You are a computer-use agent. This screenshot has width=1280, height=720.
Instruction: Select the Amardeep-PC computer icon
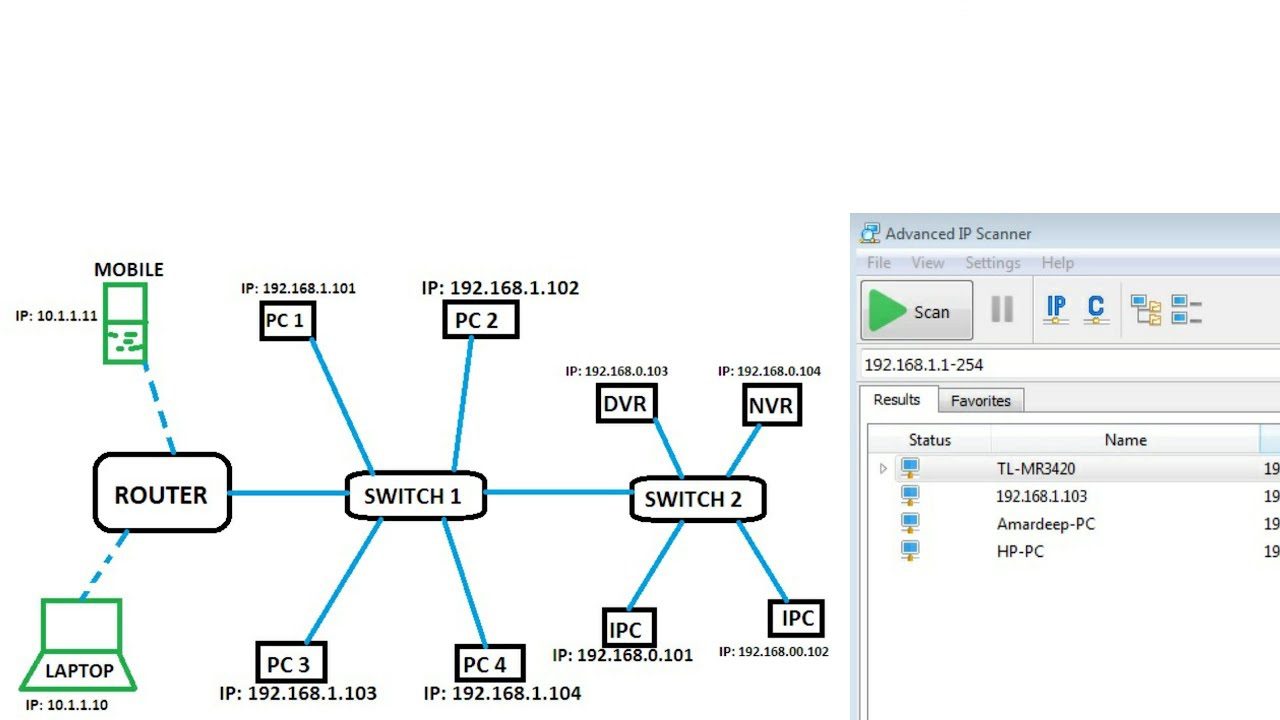[910, 524]
